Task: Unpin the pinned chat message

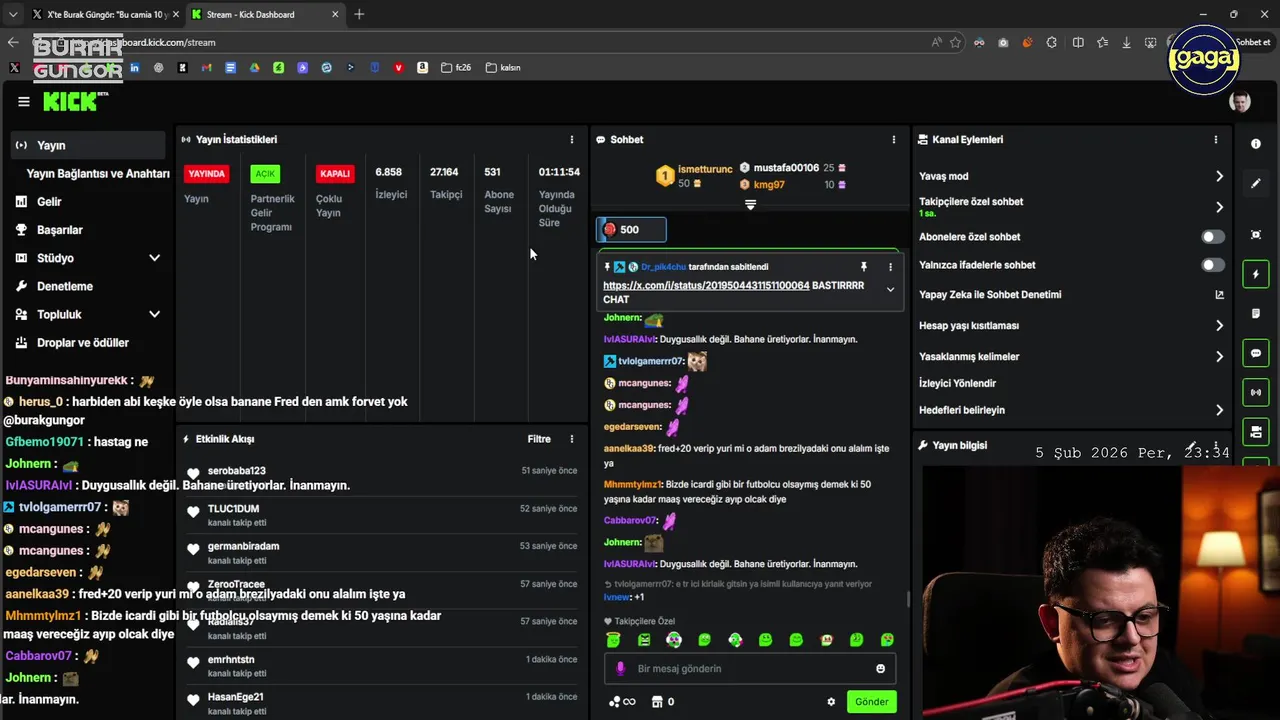Action: [x=864, y=267]
